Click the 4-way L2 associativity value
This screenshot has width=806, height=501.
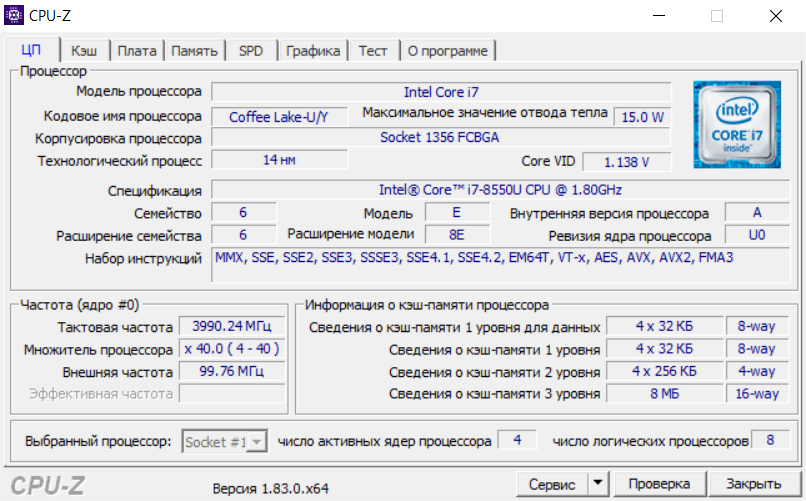point(757,371)
